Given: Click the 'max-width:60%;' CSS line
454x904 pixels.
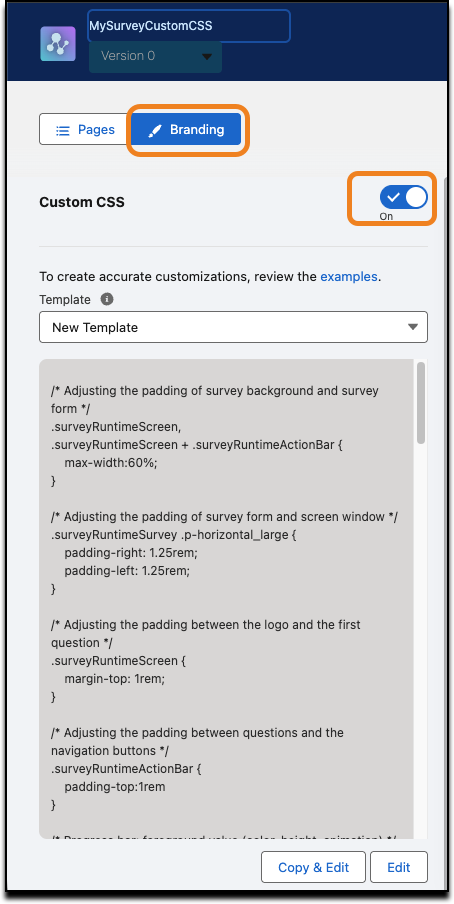Looking at the screenshot, I should 111,462.
